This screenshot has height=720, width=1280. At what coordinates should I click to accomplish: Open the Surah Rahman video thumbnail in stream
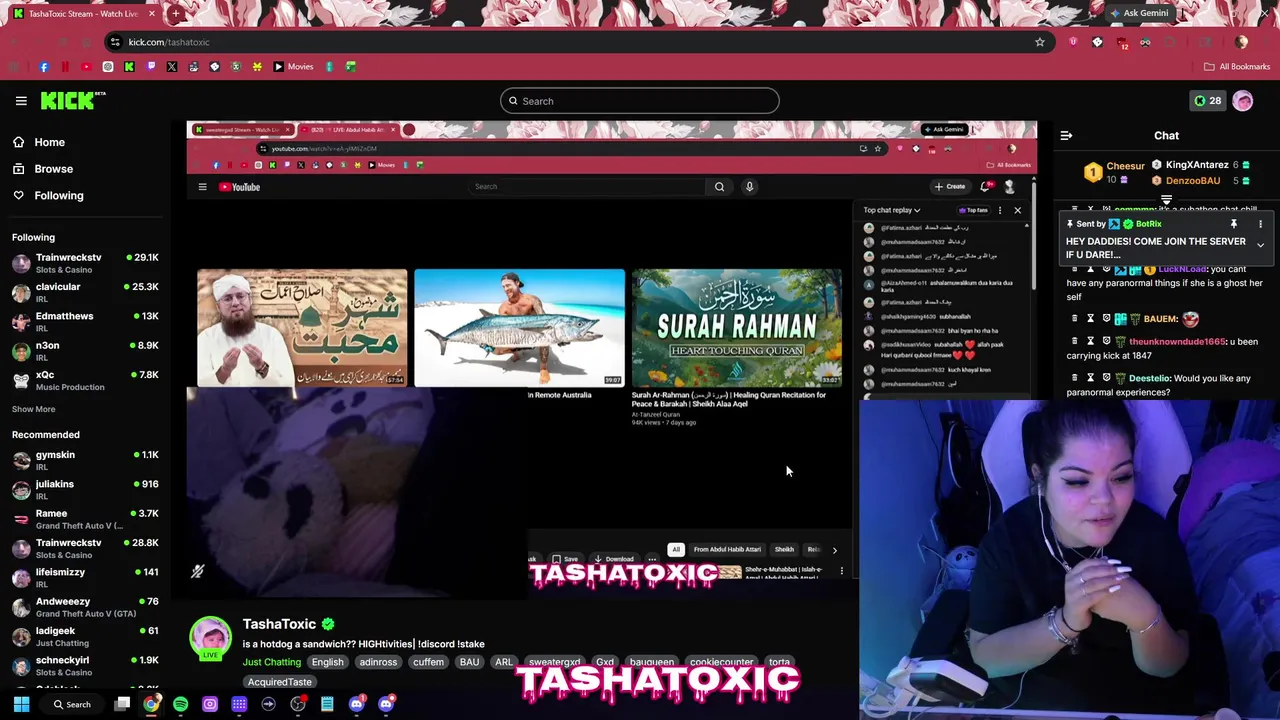[737, 327]
